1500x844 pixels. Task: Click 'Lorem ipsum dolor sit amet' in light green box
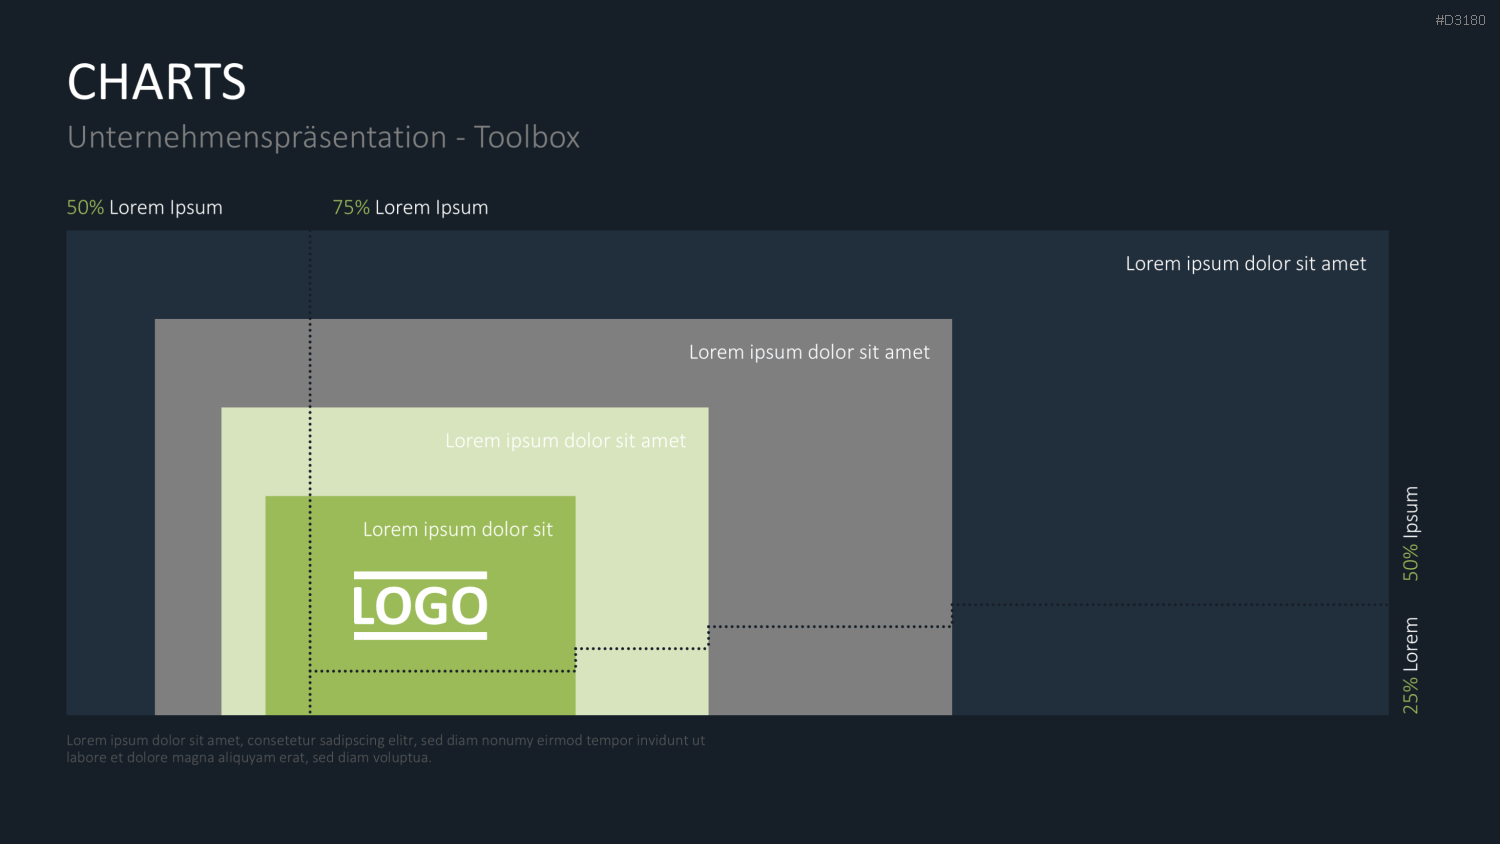pos(565,440)
